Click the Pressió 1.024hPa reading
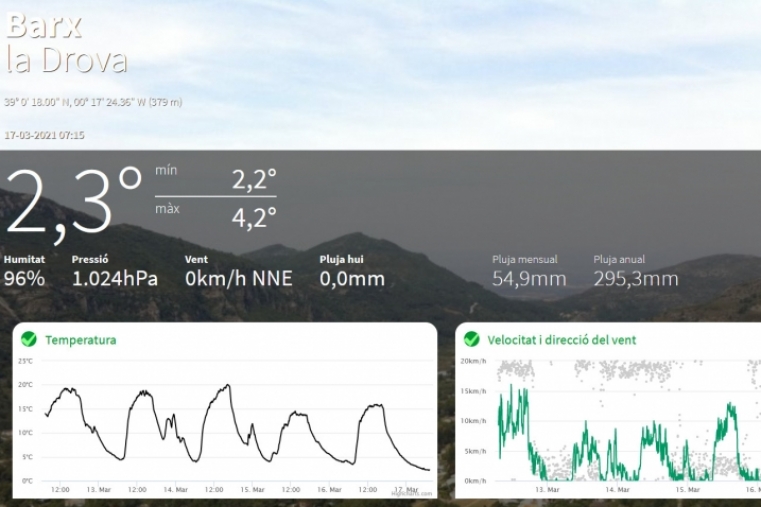 pyautogui.click(x=114, y=279)
